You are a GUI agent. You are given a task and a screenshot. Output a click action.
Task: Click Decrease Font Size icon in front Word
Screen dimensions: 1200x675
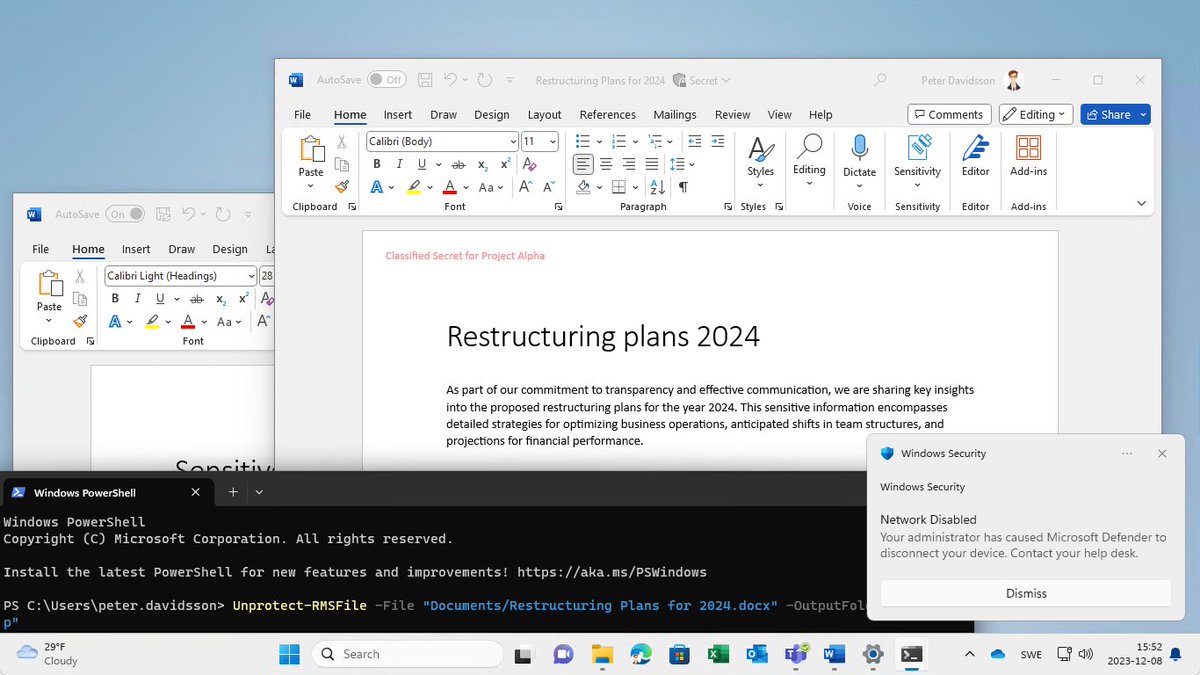548,187
